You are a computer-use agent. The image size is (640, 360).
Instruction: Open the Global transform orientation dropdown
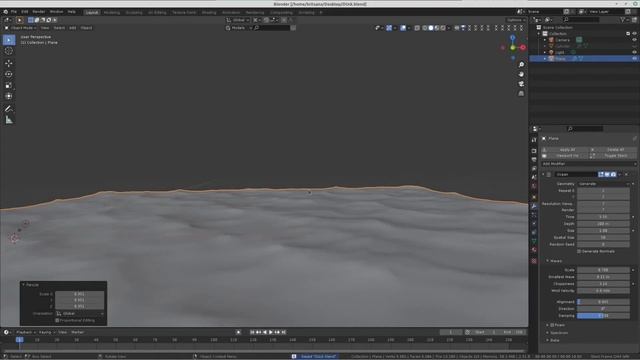click(x=238, y=20)
